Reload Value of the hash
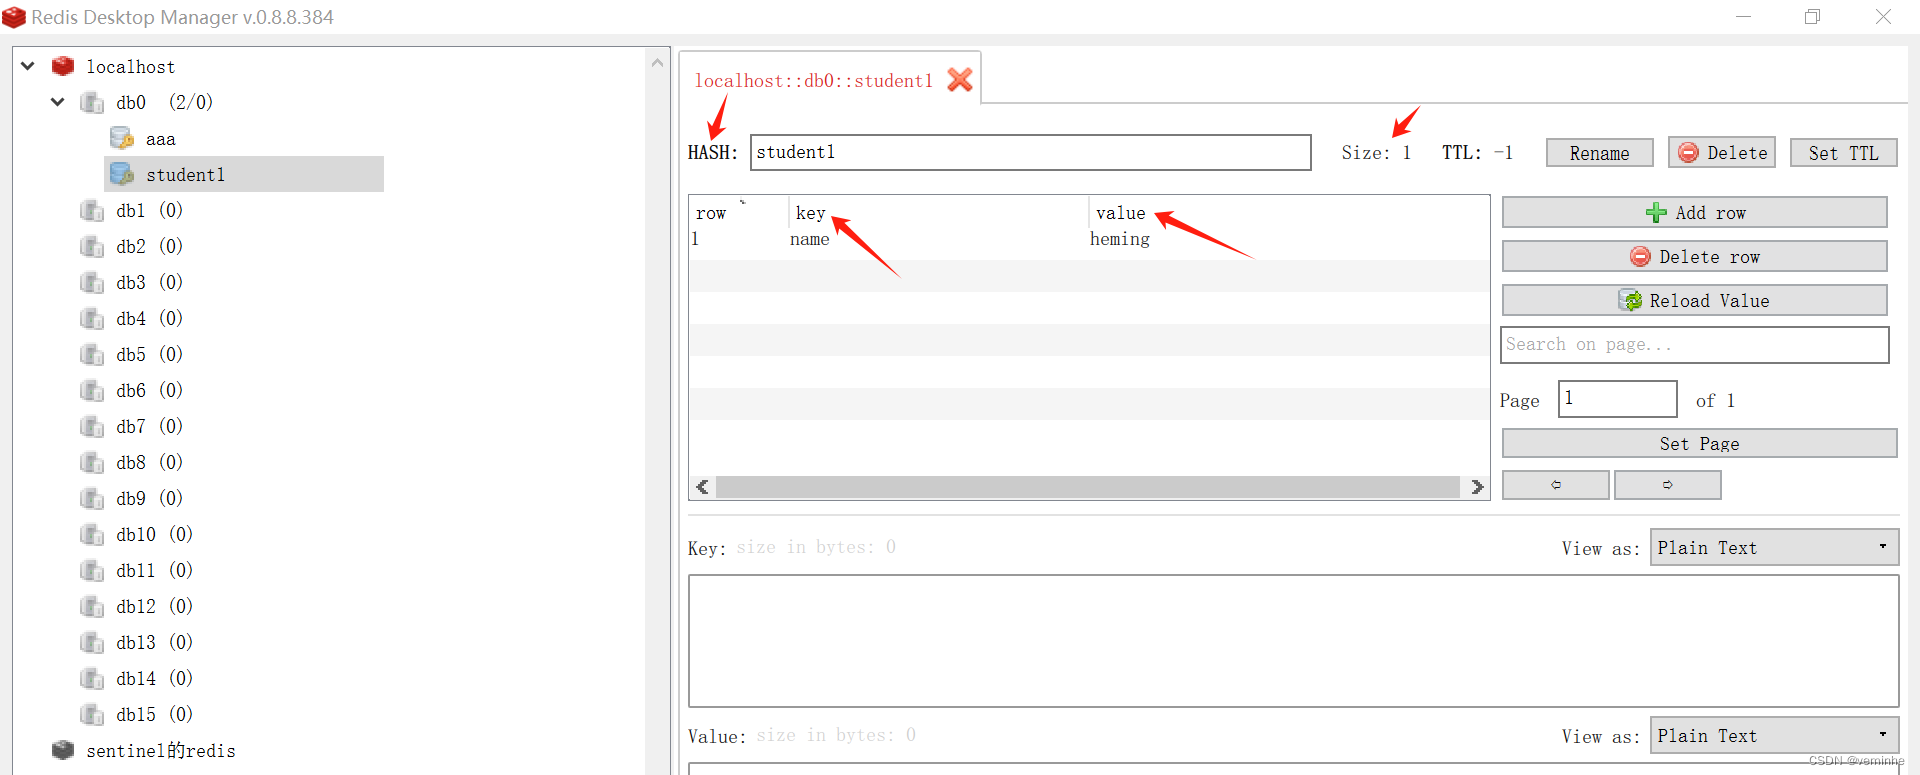 pyautogui.click(x=1695, y=300)
